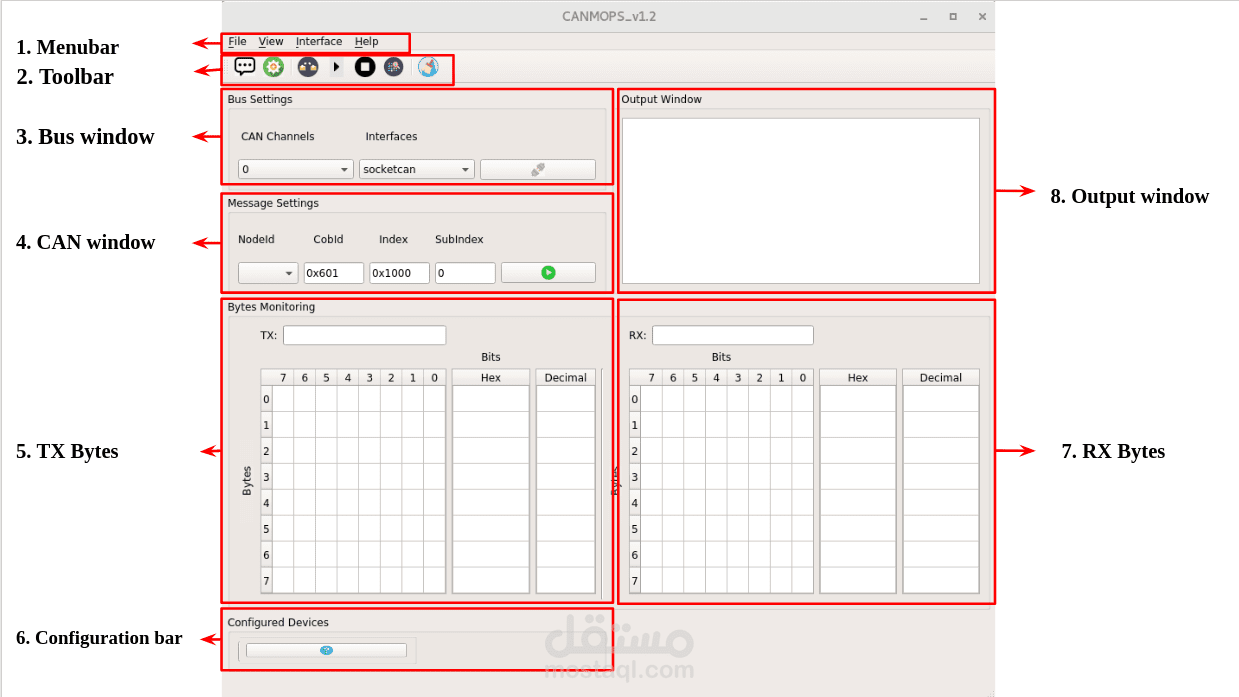Click the TX table Decimal column header
1239x697 pixels.
(566, 378)
